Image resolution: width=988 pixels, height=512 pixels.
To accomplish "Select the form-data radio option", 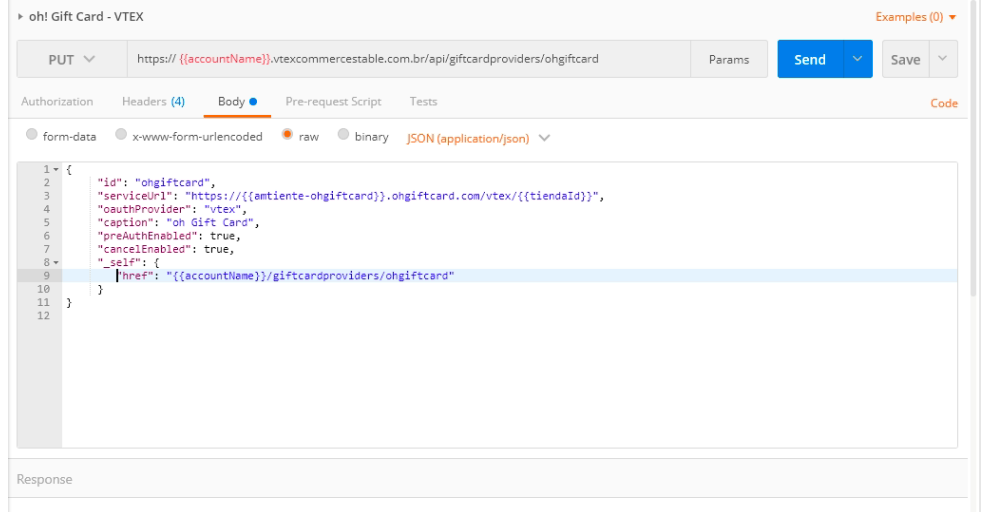I will pos(33,136).
